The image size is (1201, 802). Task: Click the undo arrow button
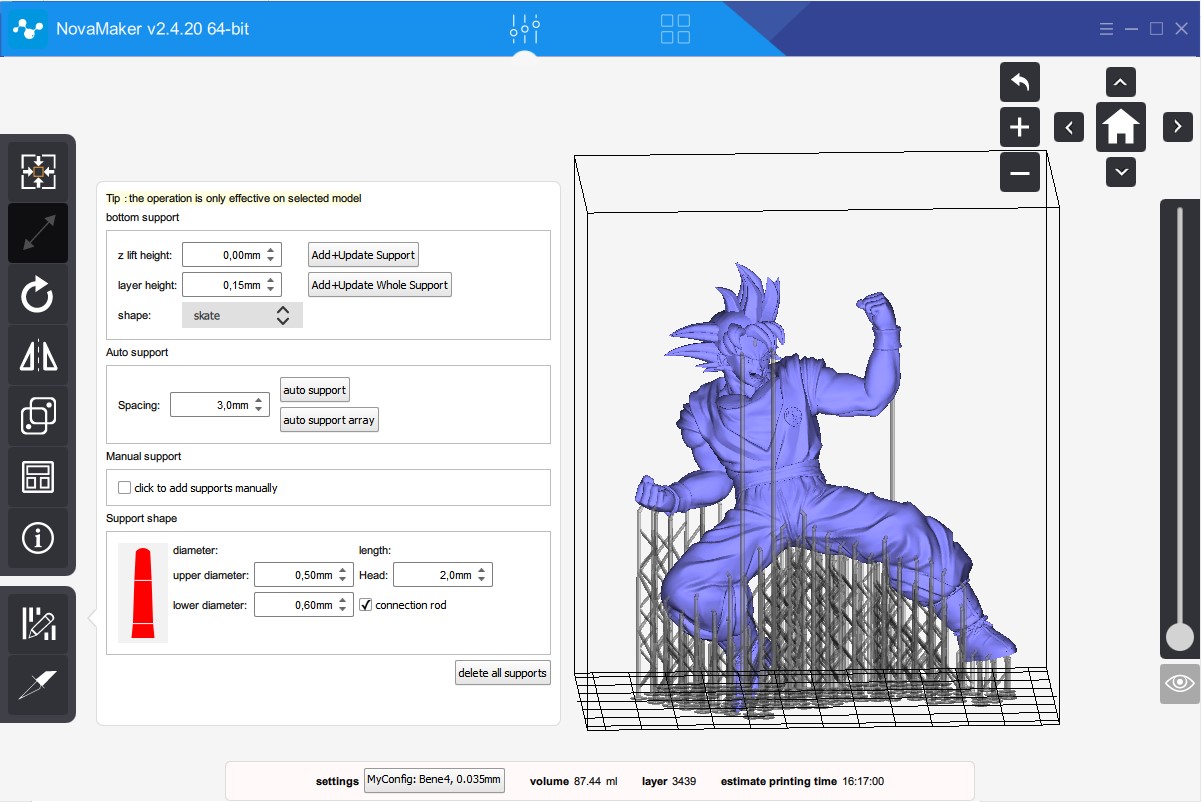tap(1020, 82)
